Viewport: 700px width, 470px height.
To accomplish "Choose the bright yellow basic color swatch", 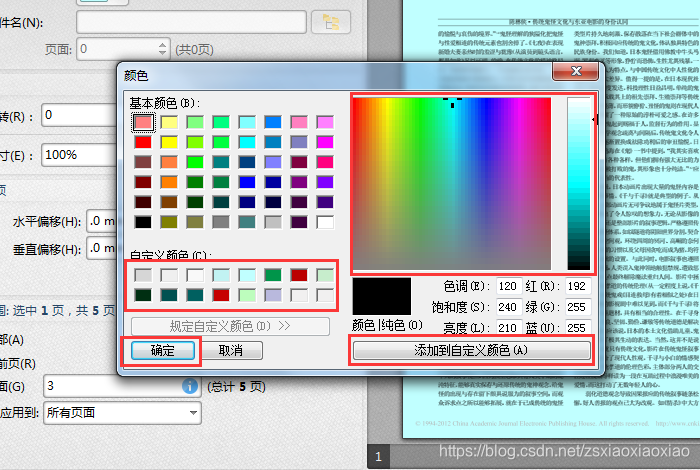I will [169, 142].
